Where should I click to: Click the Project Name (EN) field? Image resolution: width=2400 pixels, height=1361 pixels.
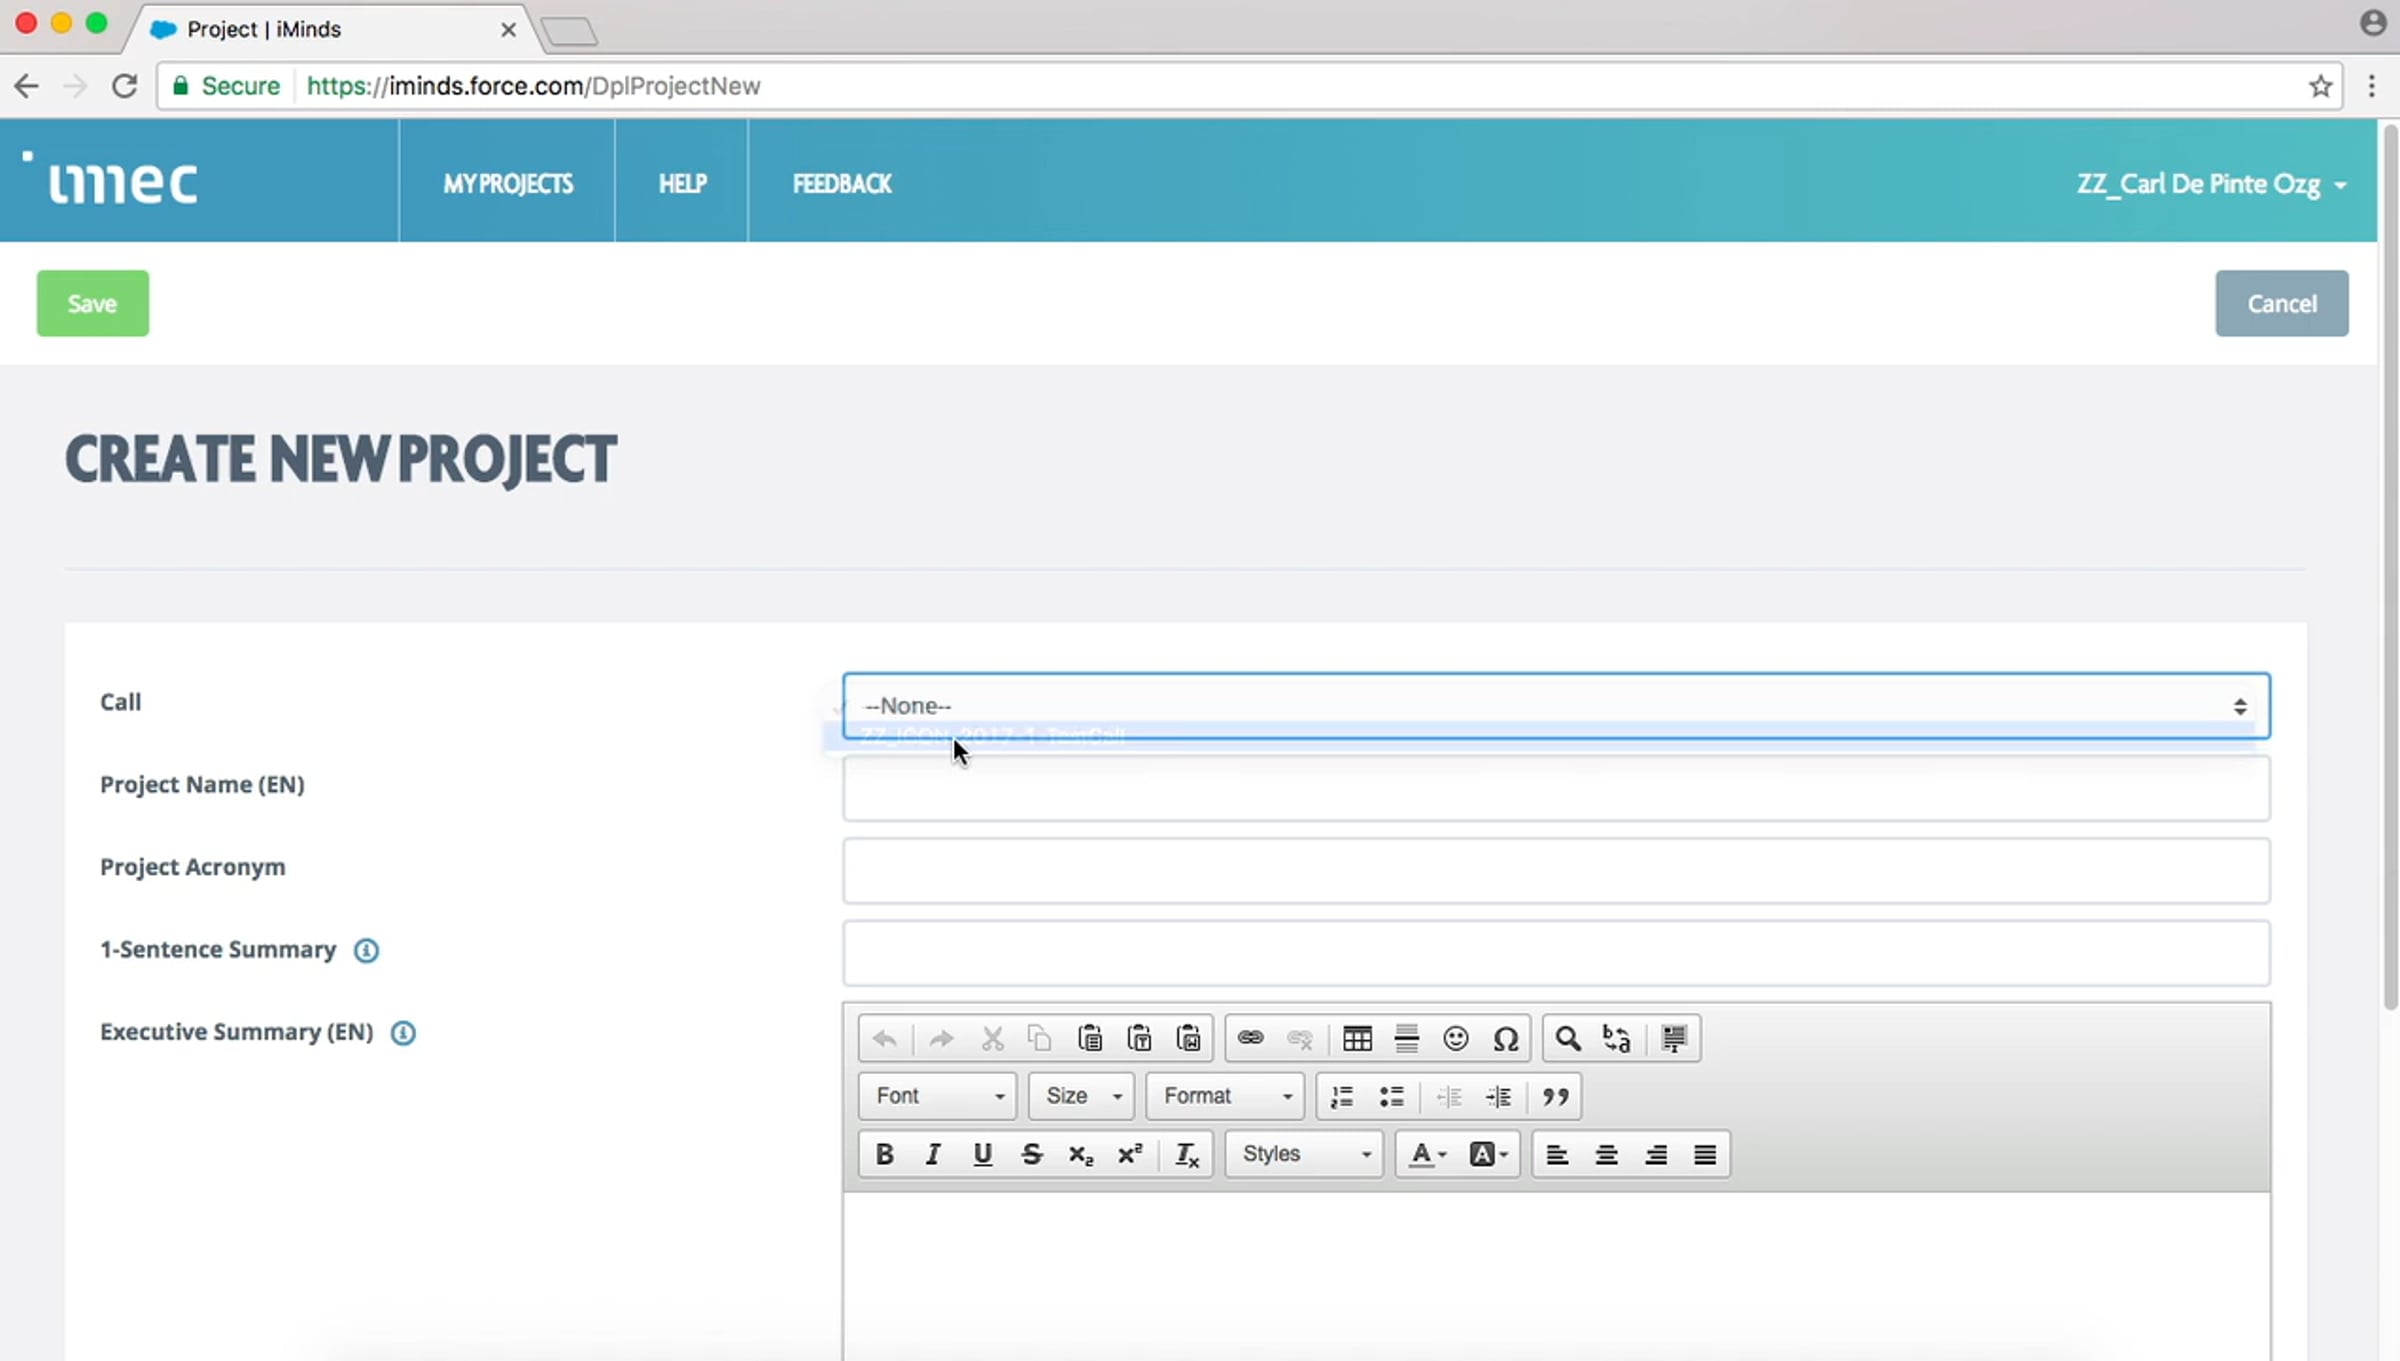tap(1556, 788)
